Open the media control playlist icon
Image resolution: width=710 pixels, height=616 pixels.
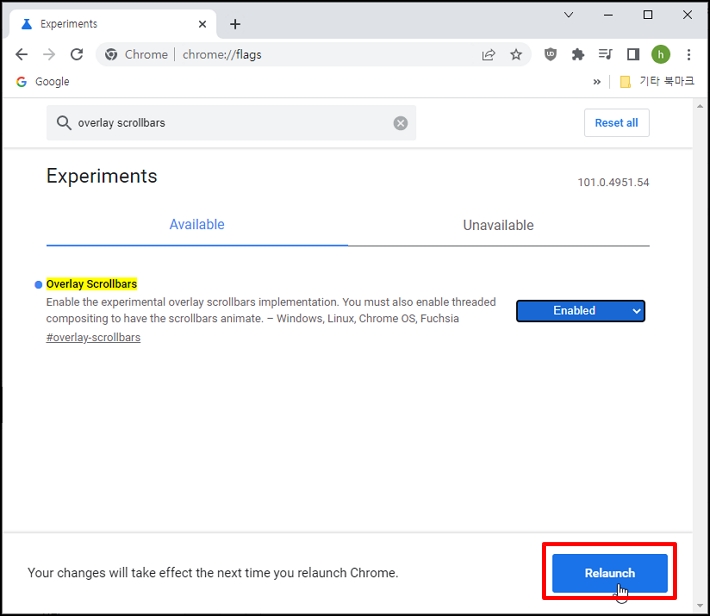605,55
